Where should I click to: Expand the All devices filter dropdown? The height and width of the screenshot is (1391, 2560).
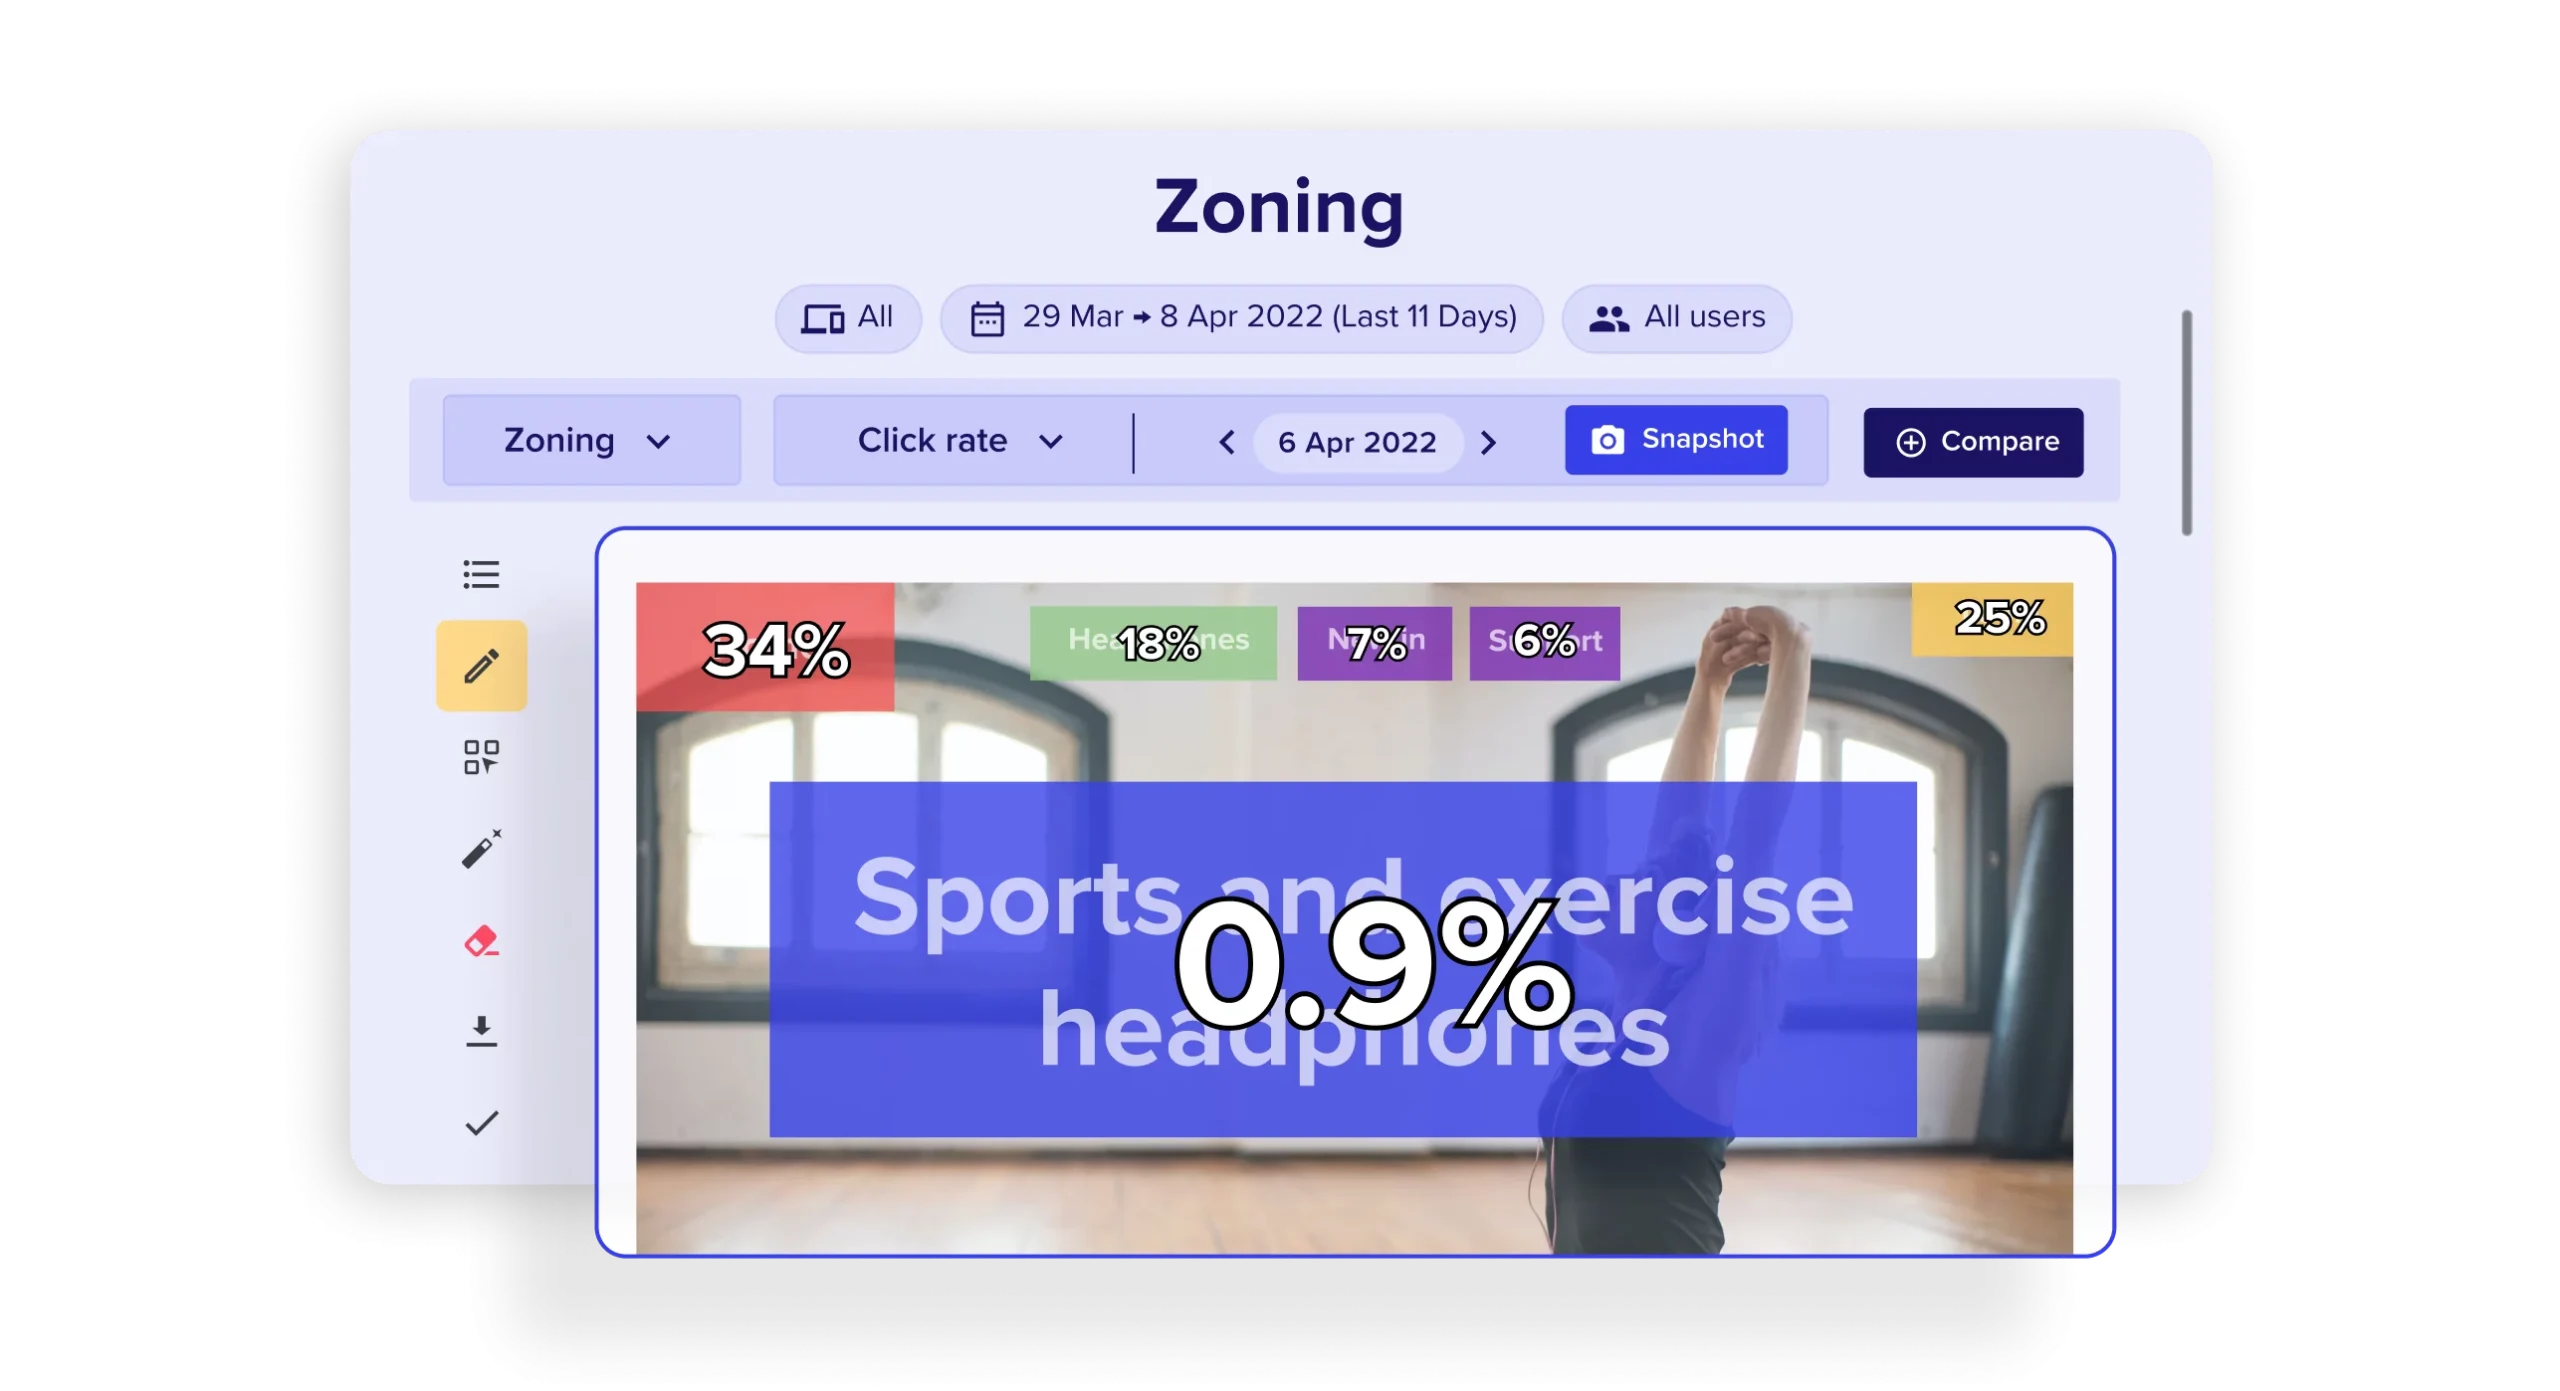click(x=851, y=315)
